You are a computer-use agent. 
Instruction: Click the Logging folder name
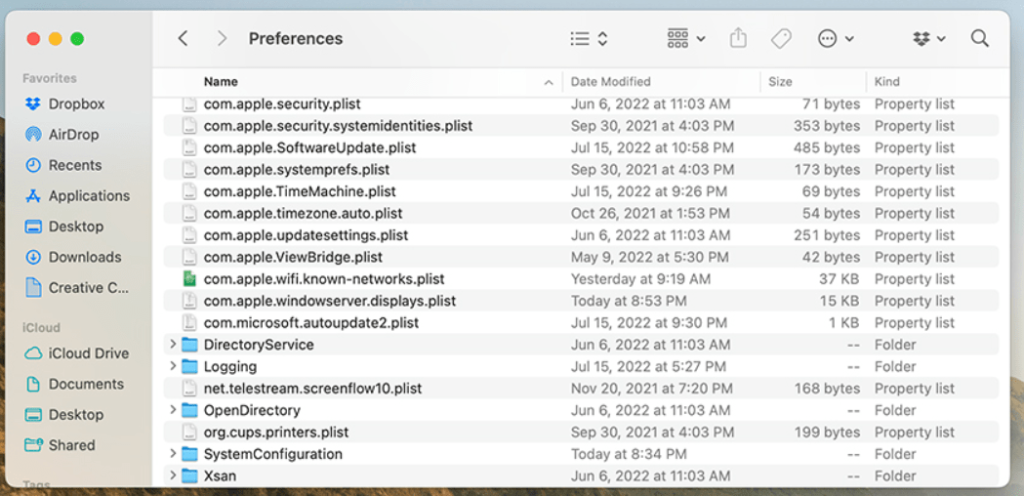(x=230, y=367)
